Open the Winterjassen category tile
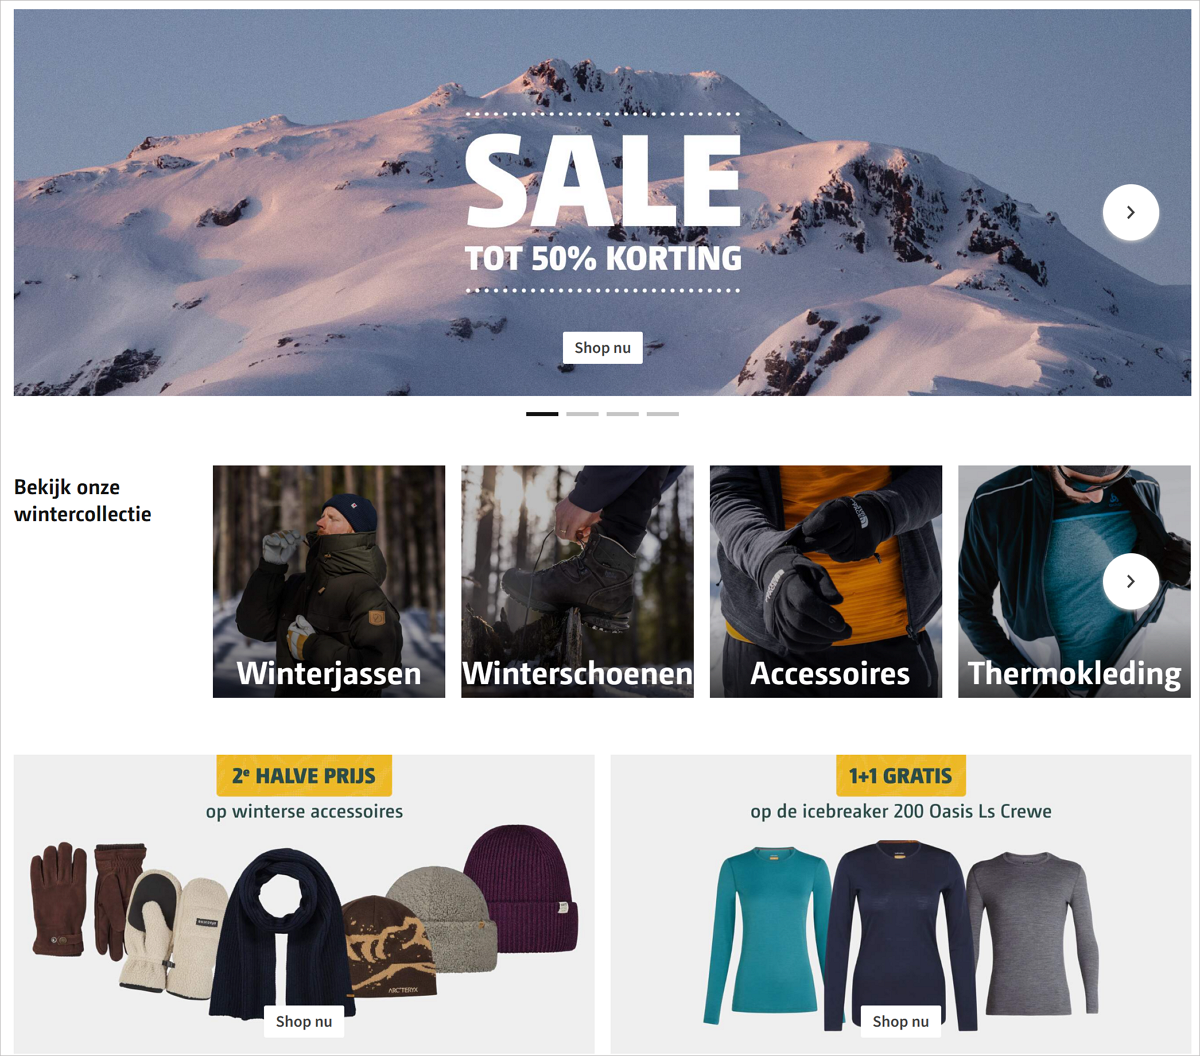 329,581
